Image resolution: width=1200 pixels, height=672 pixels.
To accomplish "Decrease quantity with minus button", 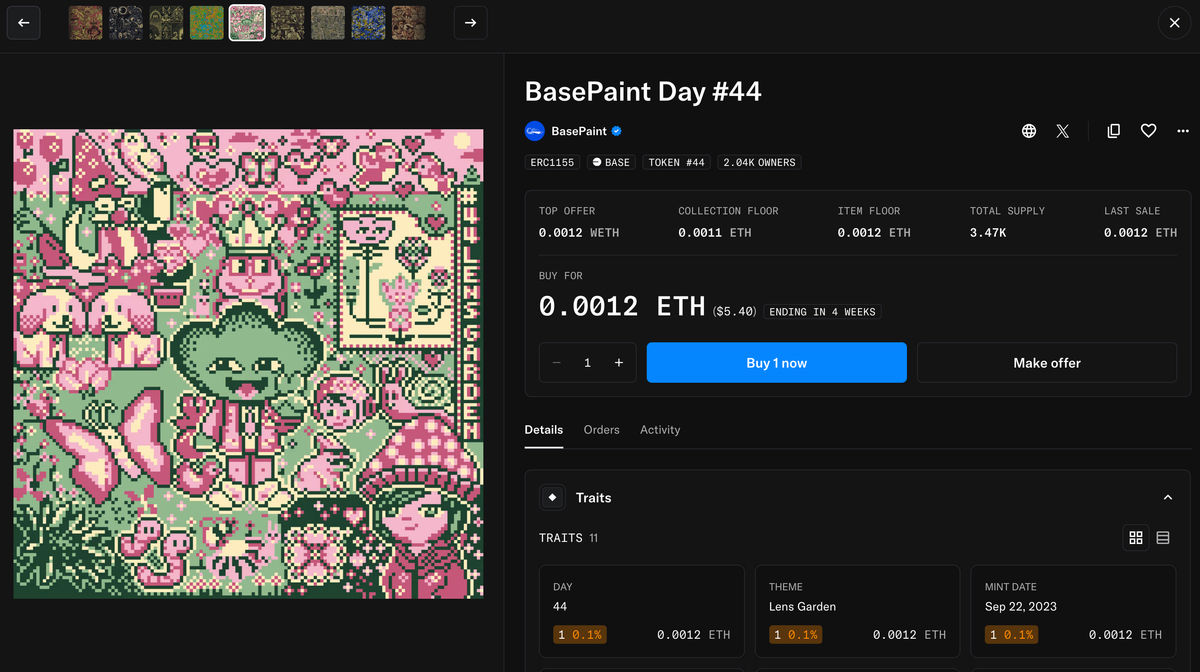I will tap(556, 363).
